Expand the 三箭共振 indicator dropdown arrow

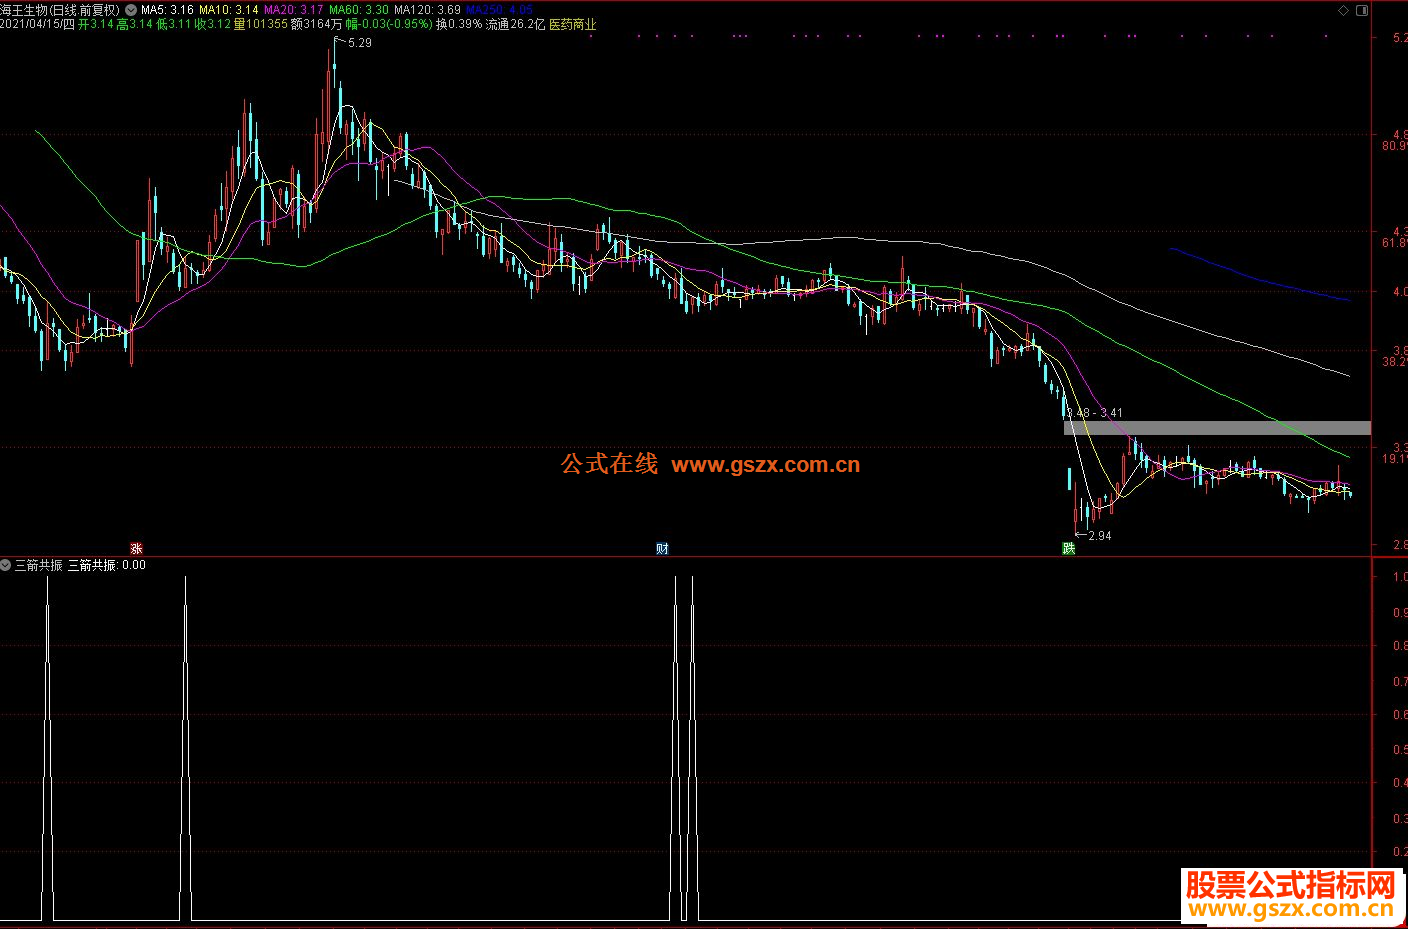[6, 565]
